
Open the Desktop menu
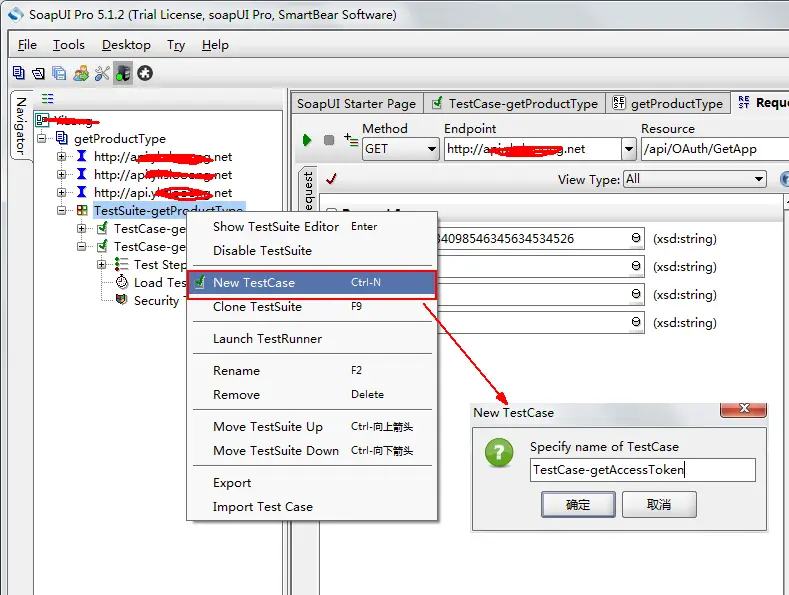click(x=126, y=45)
